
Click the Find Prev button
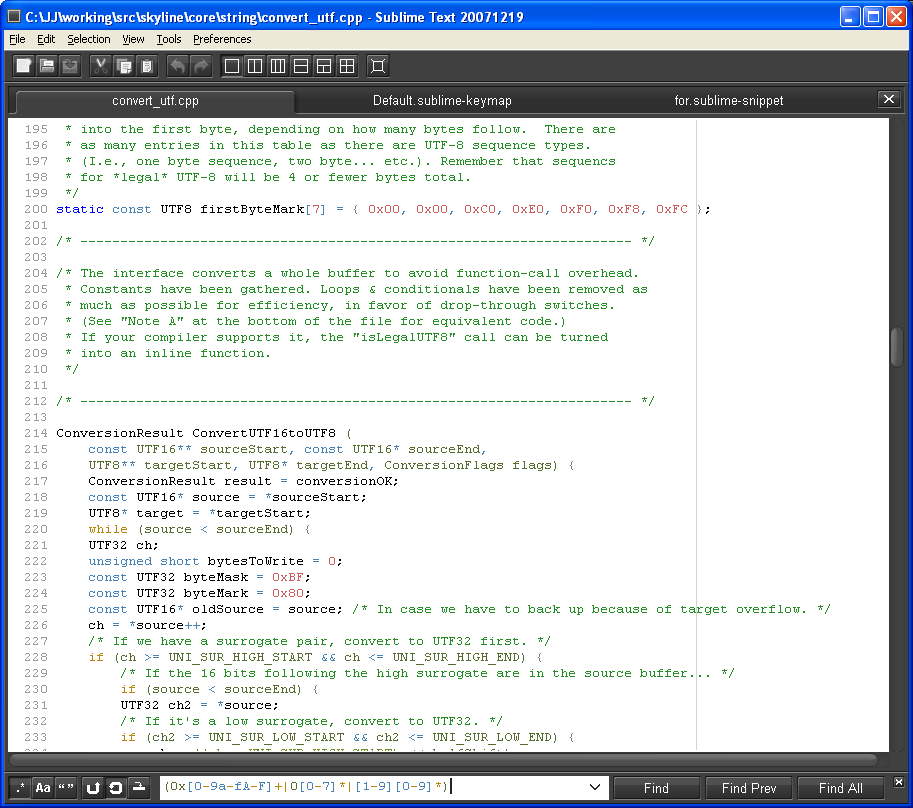(x=748, y=788)
